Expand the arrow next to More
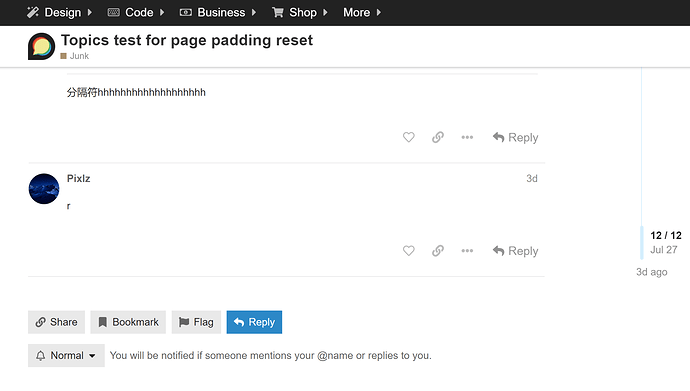690x391 pixels. click(x=378, y=12)
